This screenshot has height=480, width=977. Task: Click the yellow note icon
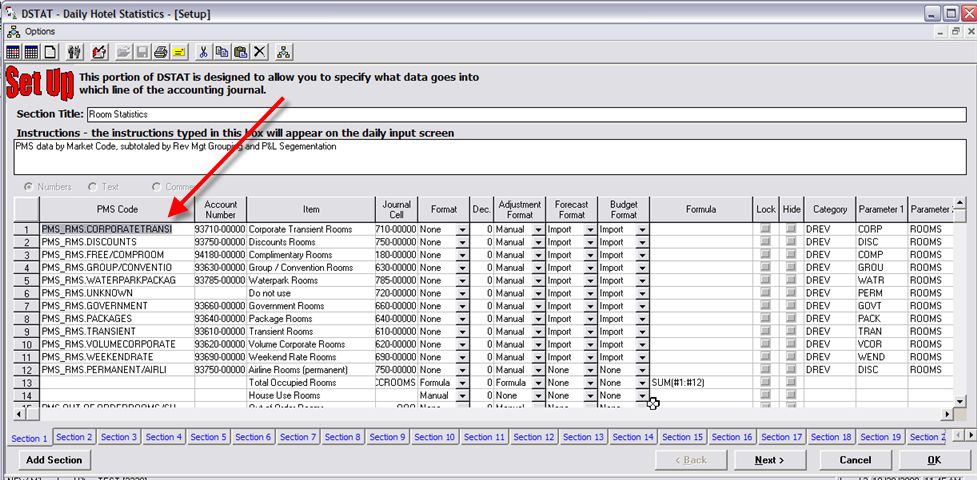click(179, 52)
